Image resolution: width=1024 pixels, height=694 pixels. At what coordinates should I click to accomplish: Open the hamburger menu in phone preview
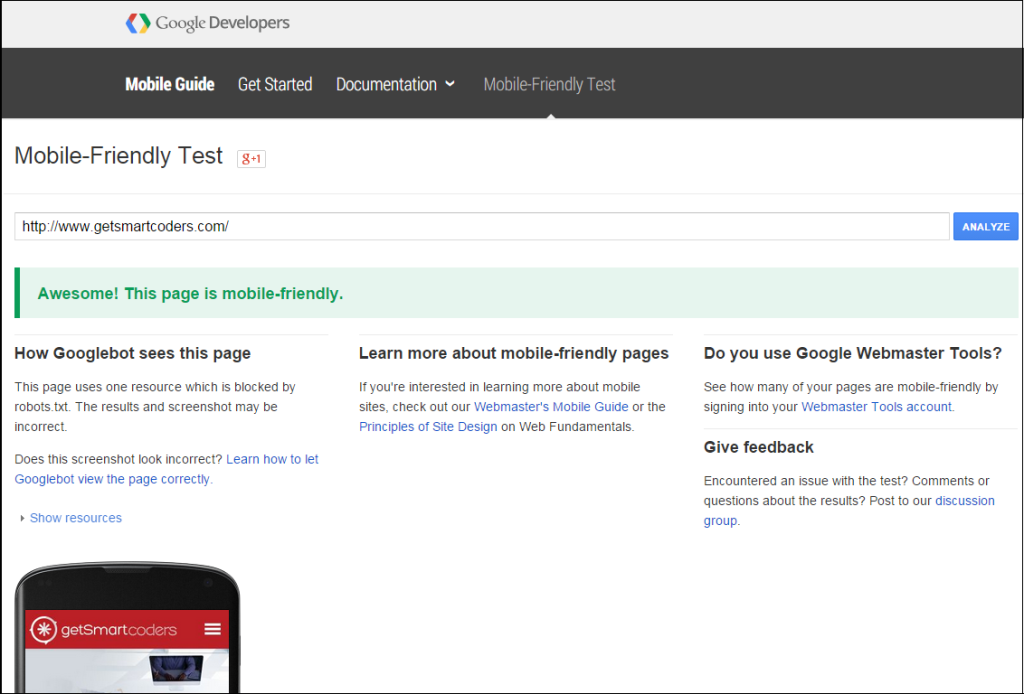click(212, 629)
